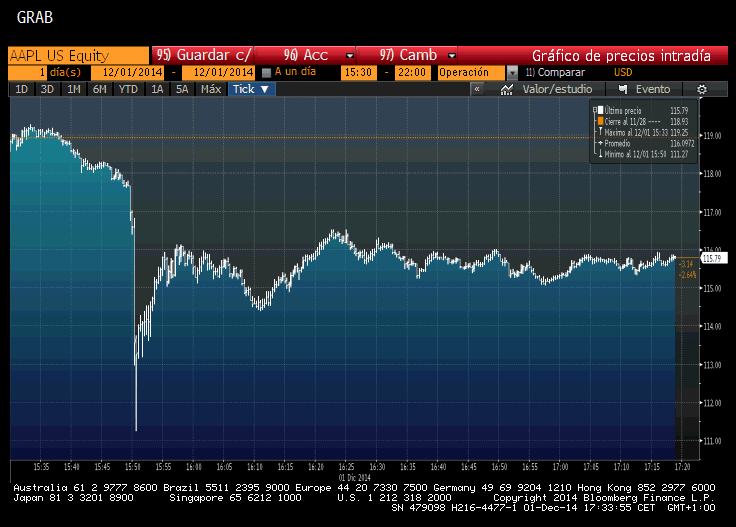The height and width of the screenshot is (527, 736).
Task: Click the Valor/estudio chart icon
Action: coord(506,89)
